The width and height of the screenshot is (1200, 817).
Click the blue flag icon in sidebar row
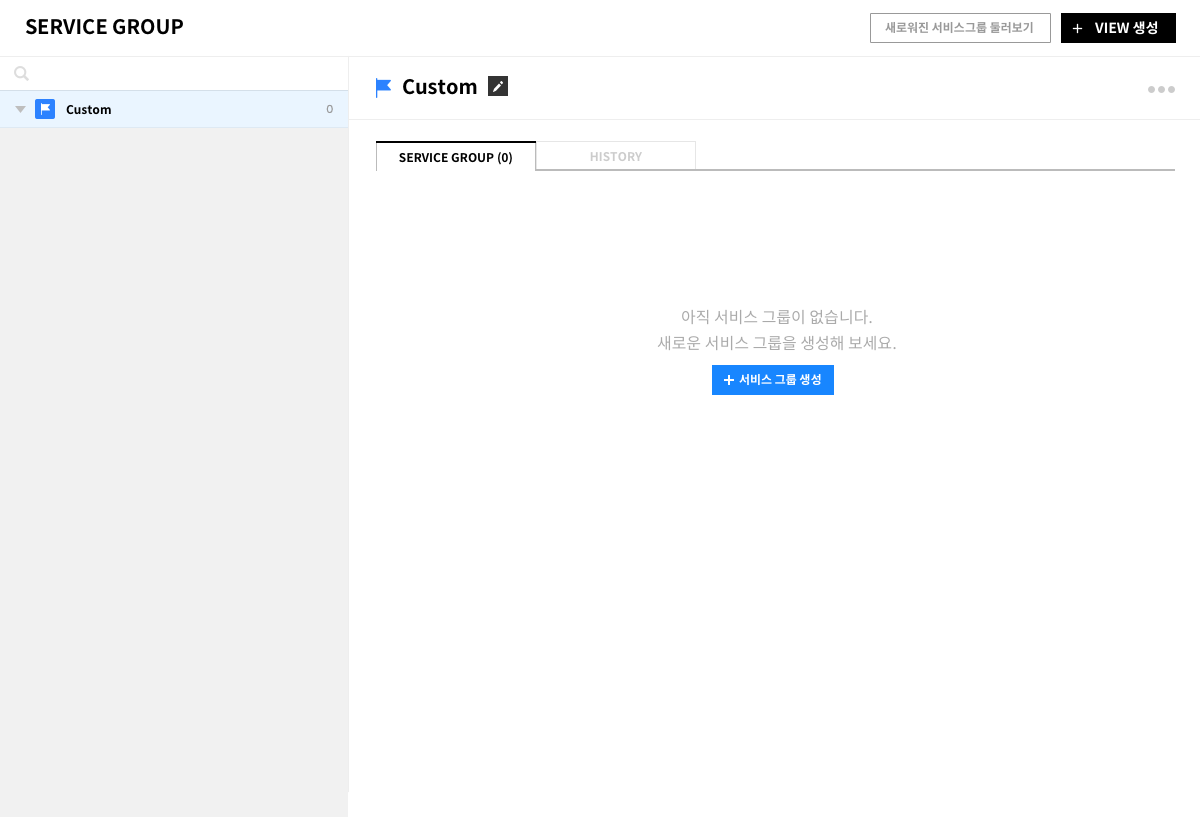pyautogui.click(x=45, y=109)
